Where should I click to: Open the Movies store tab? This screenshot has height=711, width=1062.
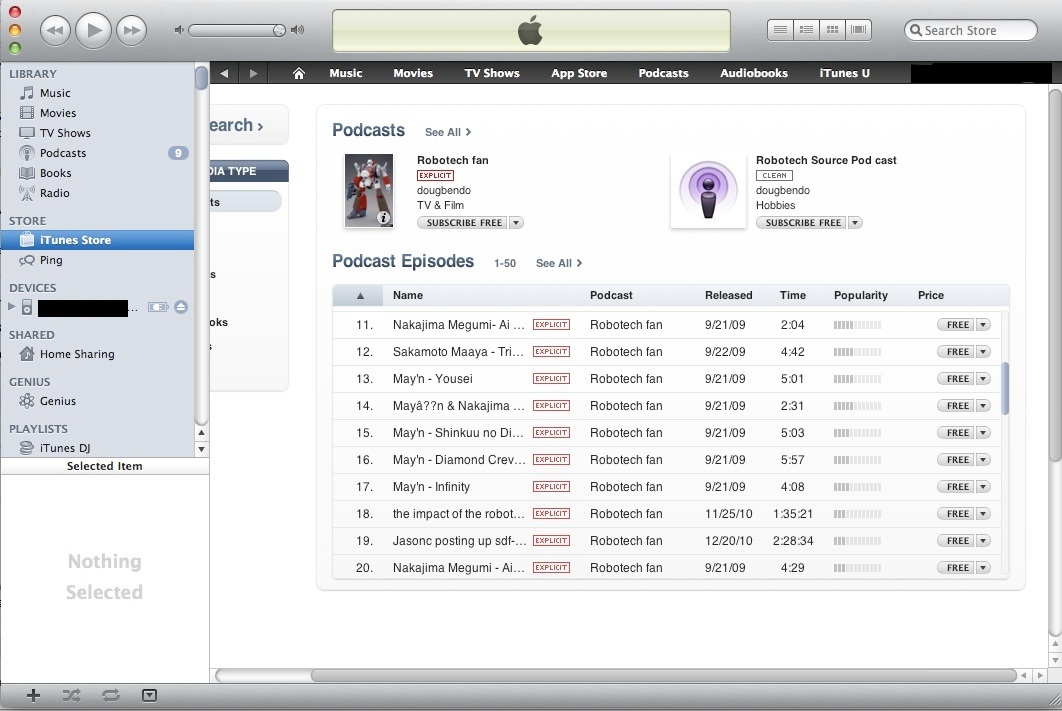click(413, 73)
